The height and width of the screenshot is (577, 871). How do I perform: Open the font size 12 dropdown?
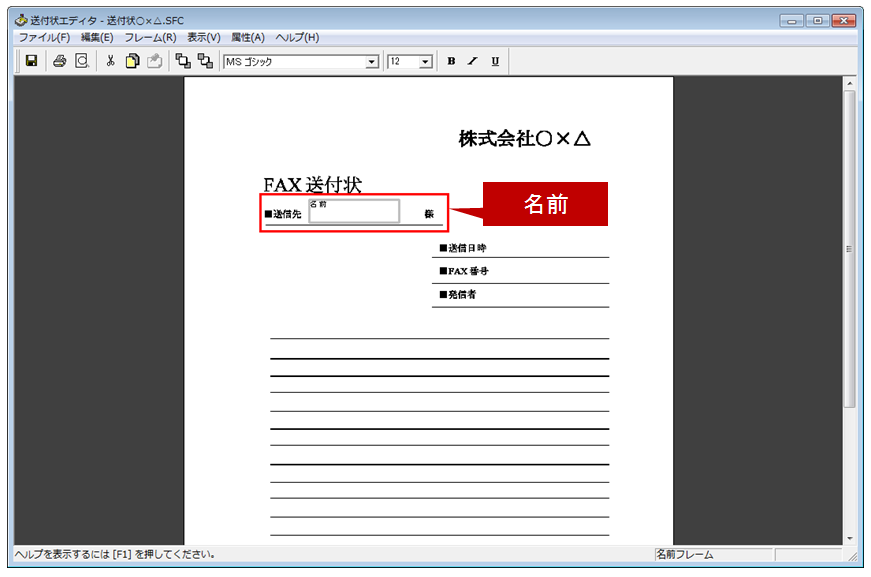426,62
